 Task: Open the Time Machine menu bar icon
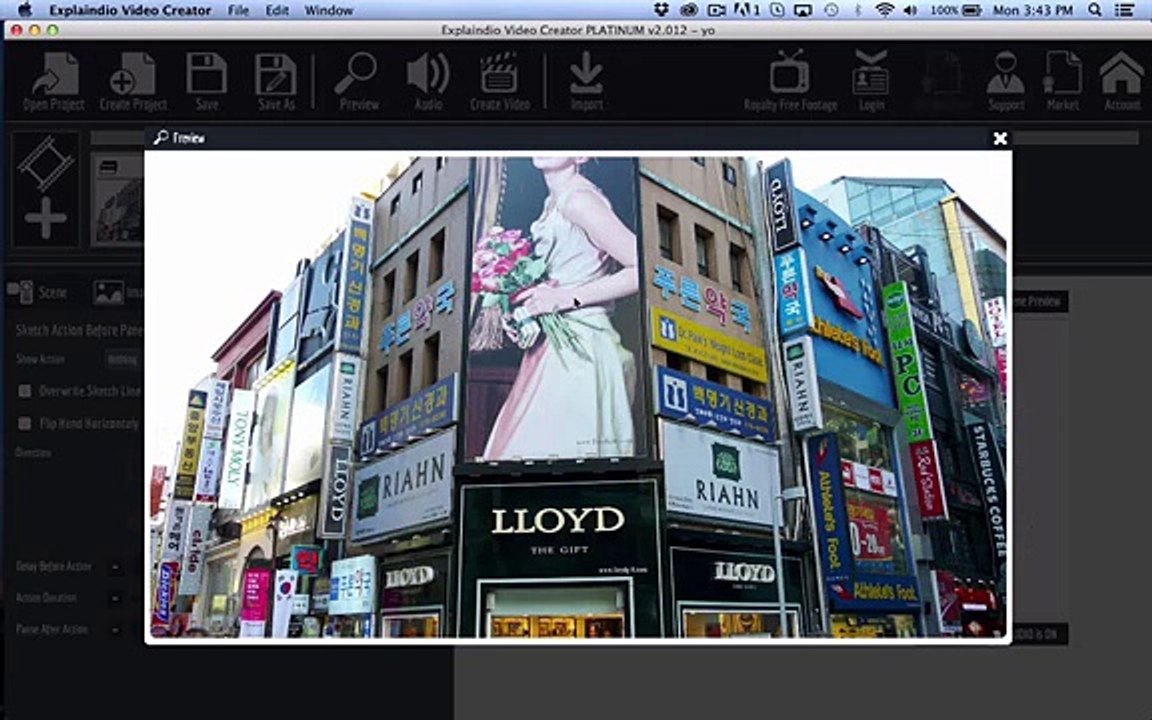(831, 10)
